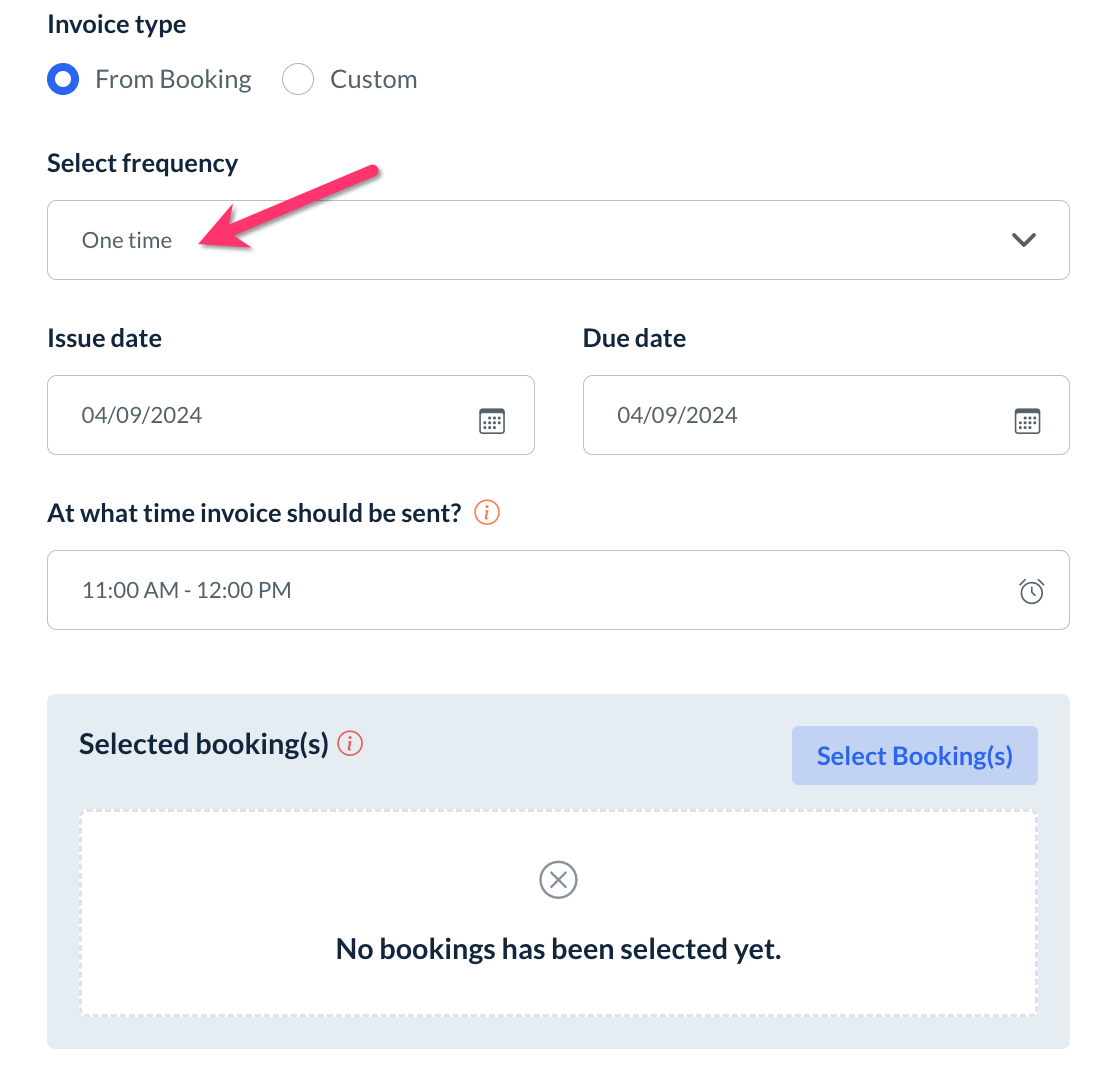Select the From Booking radio button
The width and height of the screenshot is (1120, 1072).
point(63,79)
